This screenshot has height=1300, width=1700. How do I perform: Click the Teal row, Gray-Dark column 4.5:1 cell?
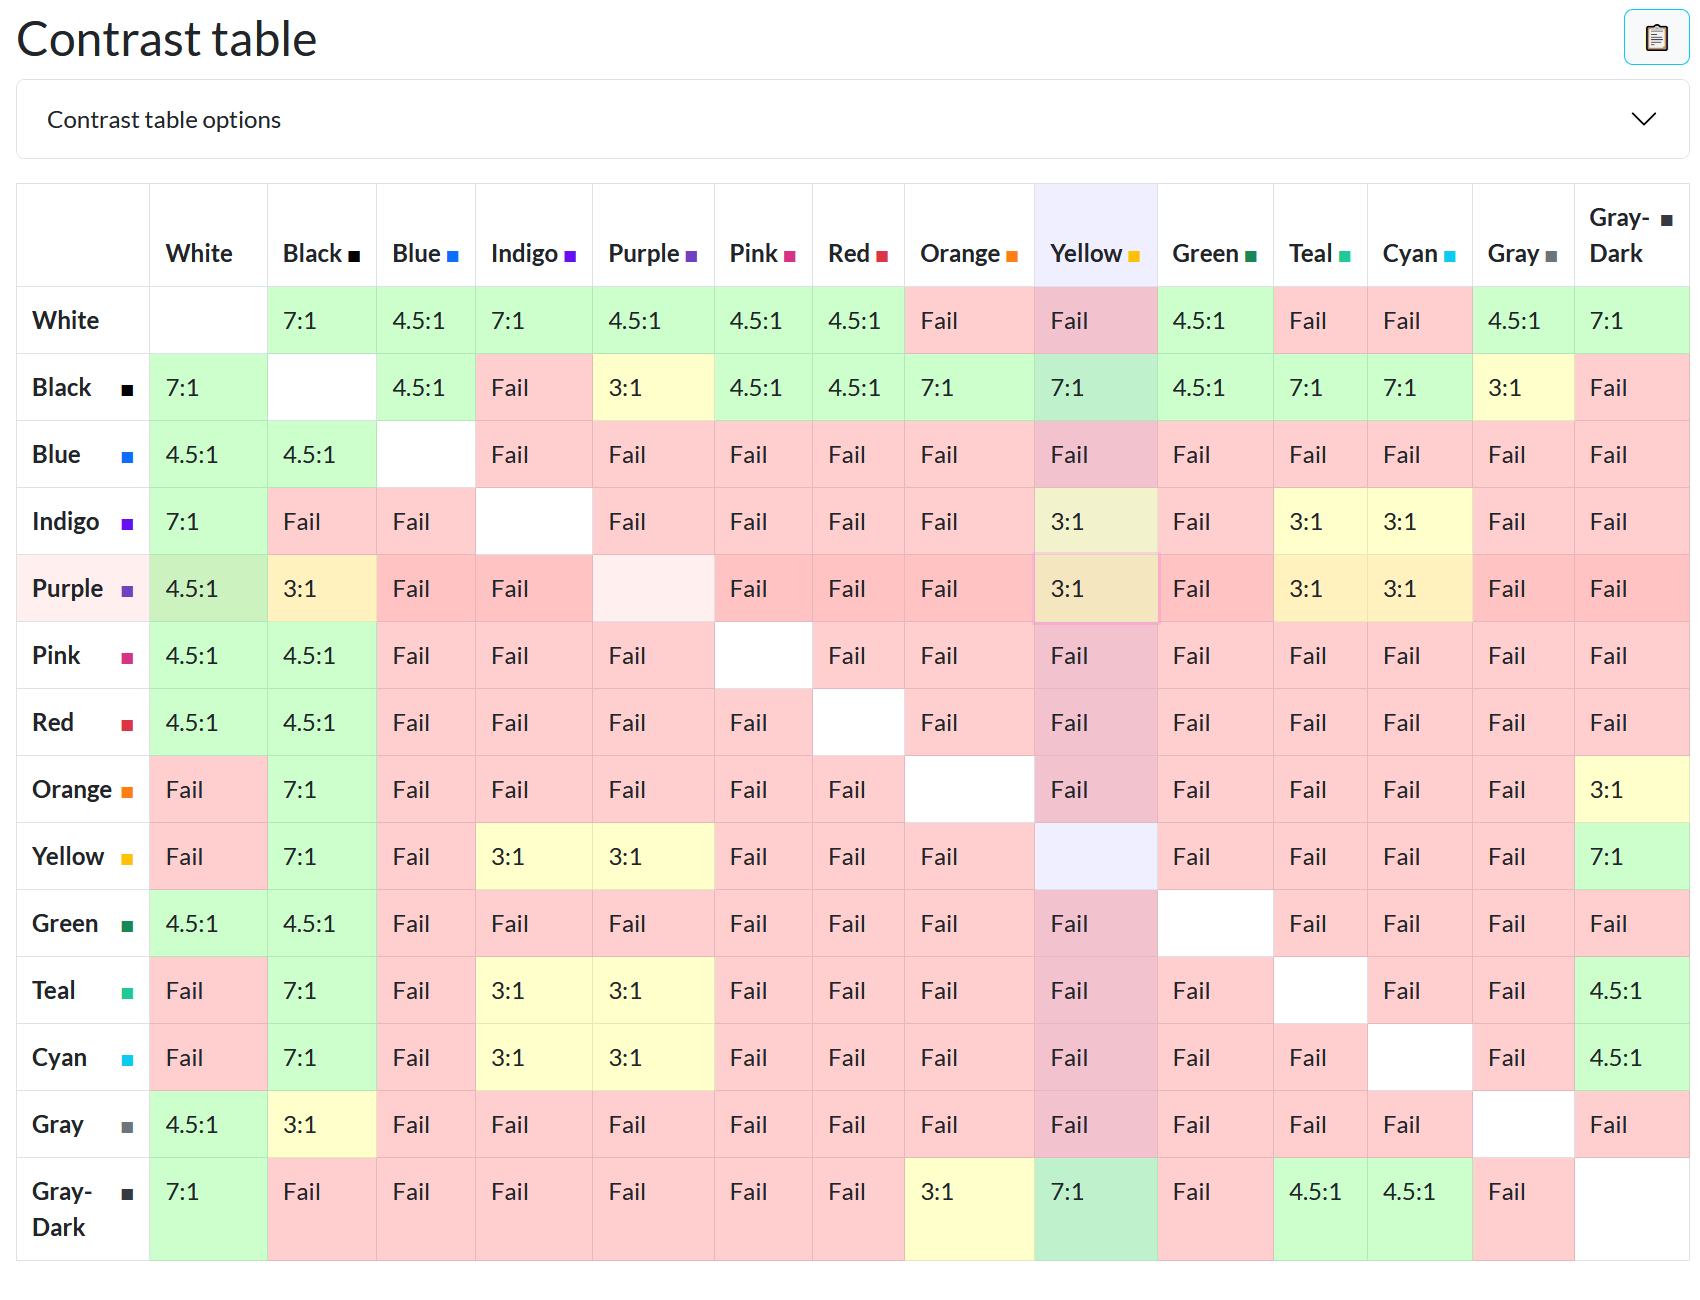point(1632,990)
